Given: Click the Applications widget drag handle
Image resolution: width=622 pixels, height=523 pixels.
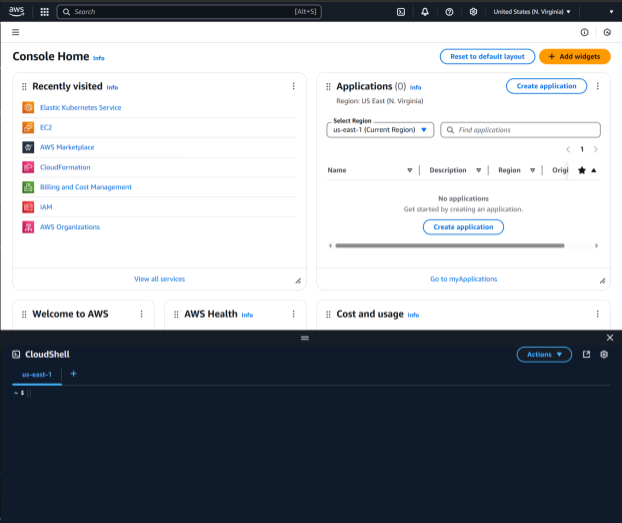Looking at the screenshot, I should click(328, 86).
